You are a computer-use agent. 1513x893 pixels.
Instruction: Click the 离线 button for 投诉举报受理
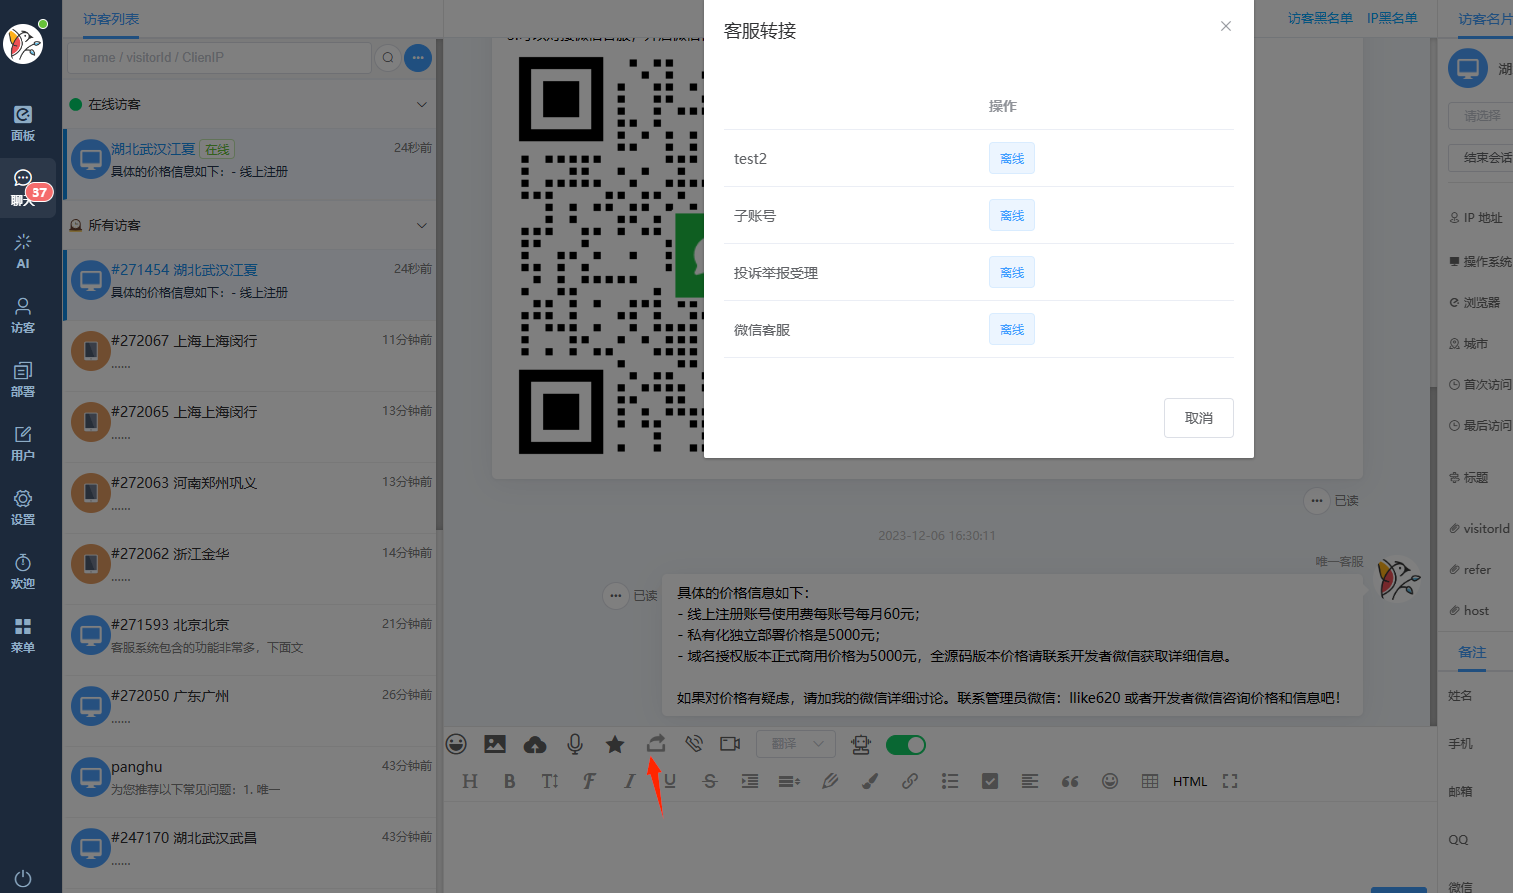1012,272
